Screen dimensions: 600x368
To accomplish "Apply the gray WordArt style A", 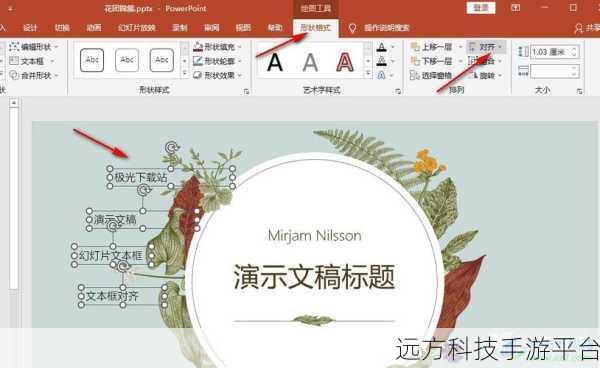I will [310, 62].
